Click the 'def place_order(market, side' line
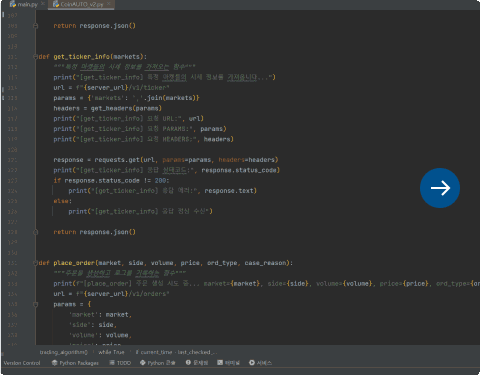This screenshot has height=375, width=480. (x=166, y=263)
